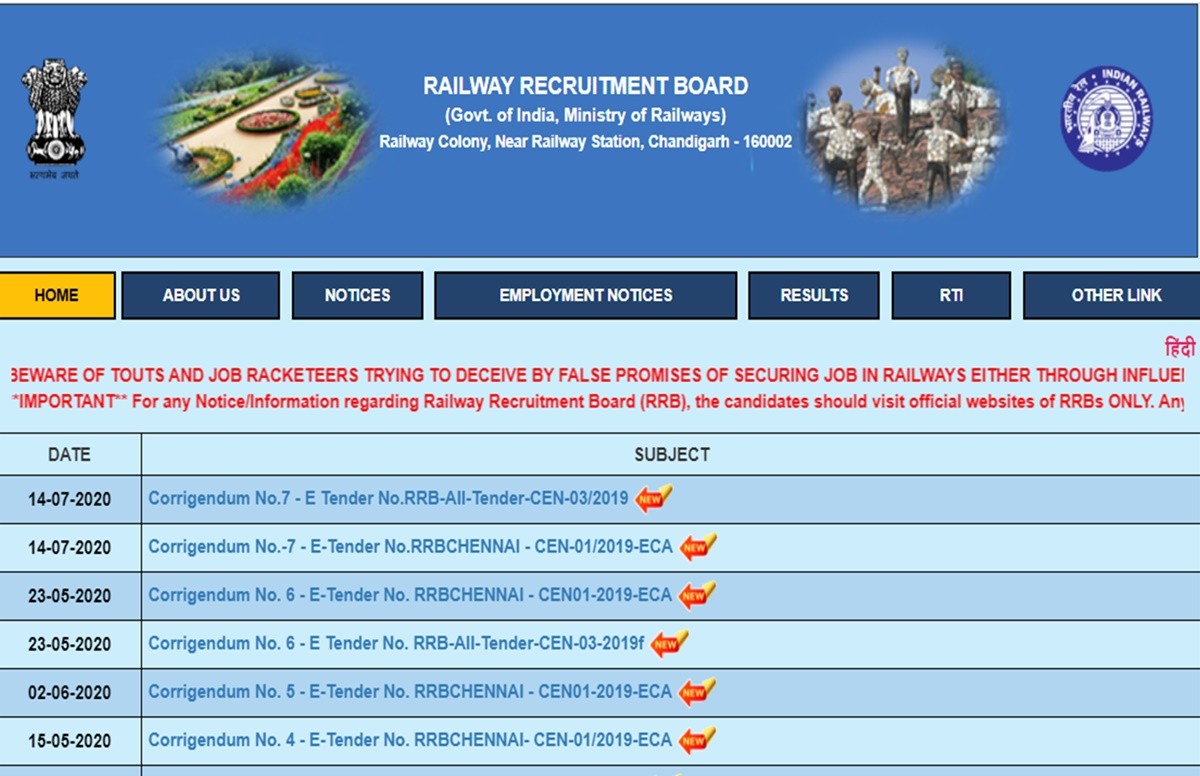Screen dimensions: 1200x776
Task: Click NEW badge on 23-05-2020 RRBCHENNAI Corrigendum 6
Action: point(698,596)
